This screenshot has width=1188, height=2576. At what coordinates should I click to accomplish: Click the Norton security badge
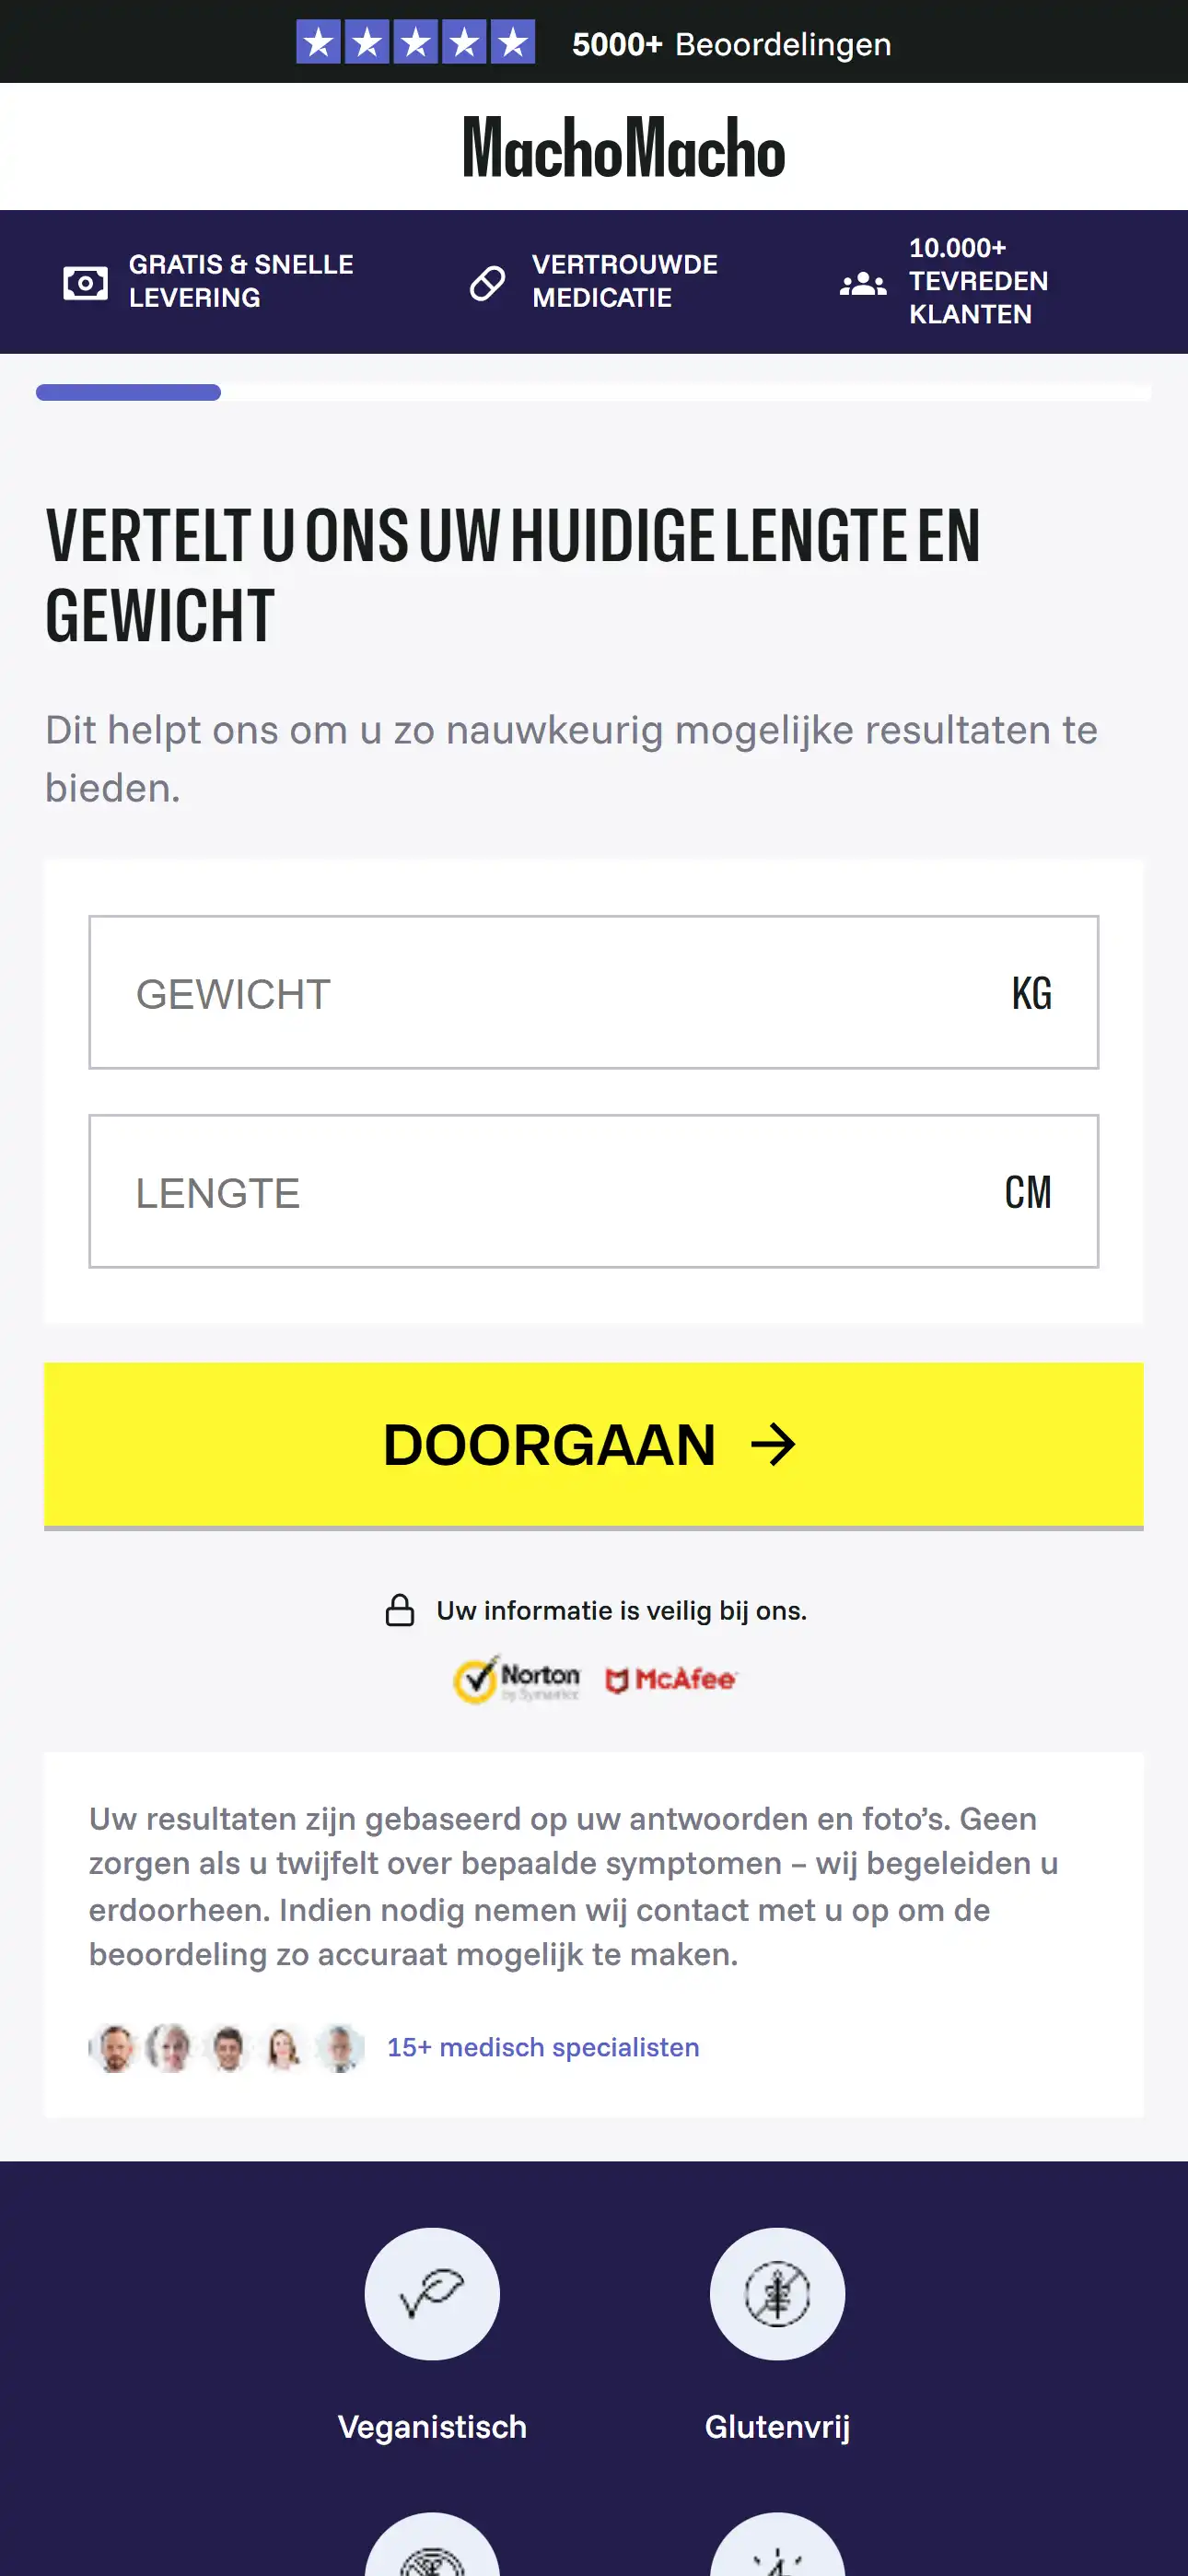(x=517, y=1679)
